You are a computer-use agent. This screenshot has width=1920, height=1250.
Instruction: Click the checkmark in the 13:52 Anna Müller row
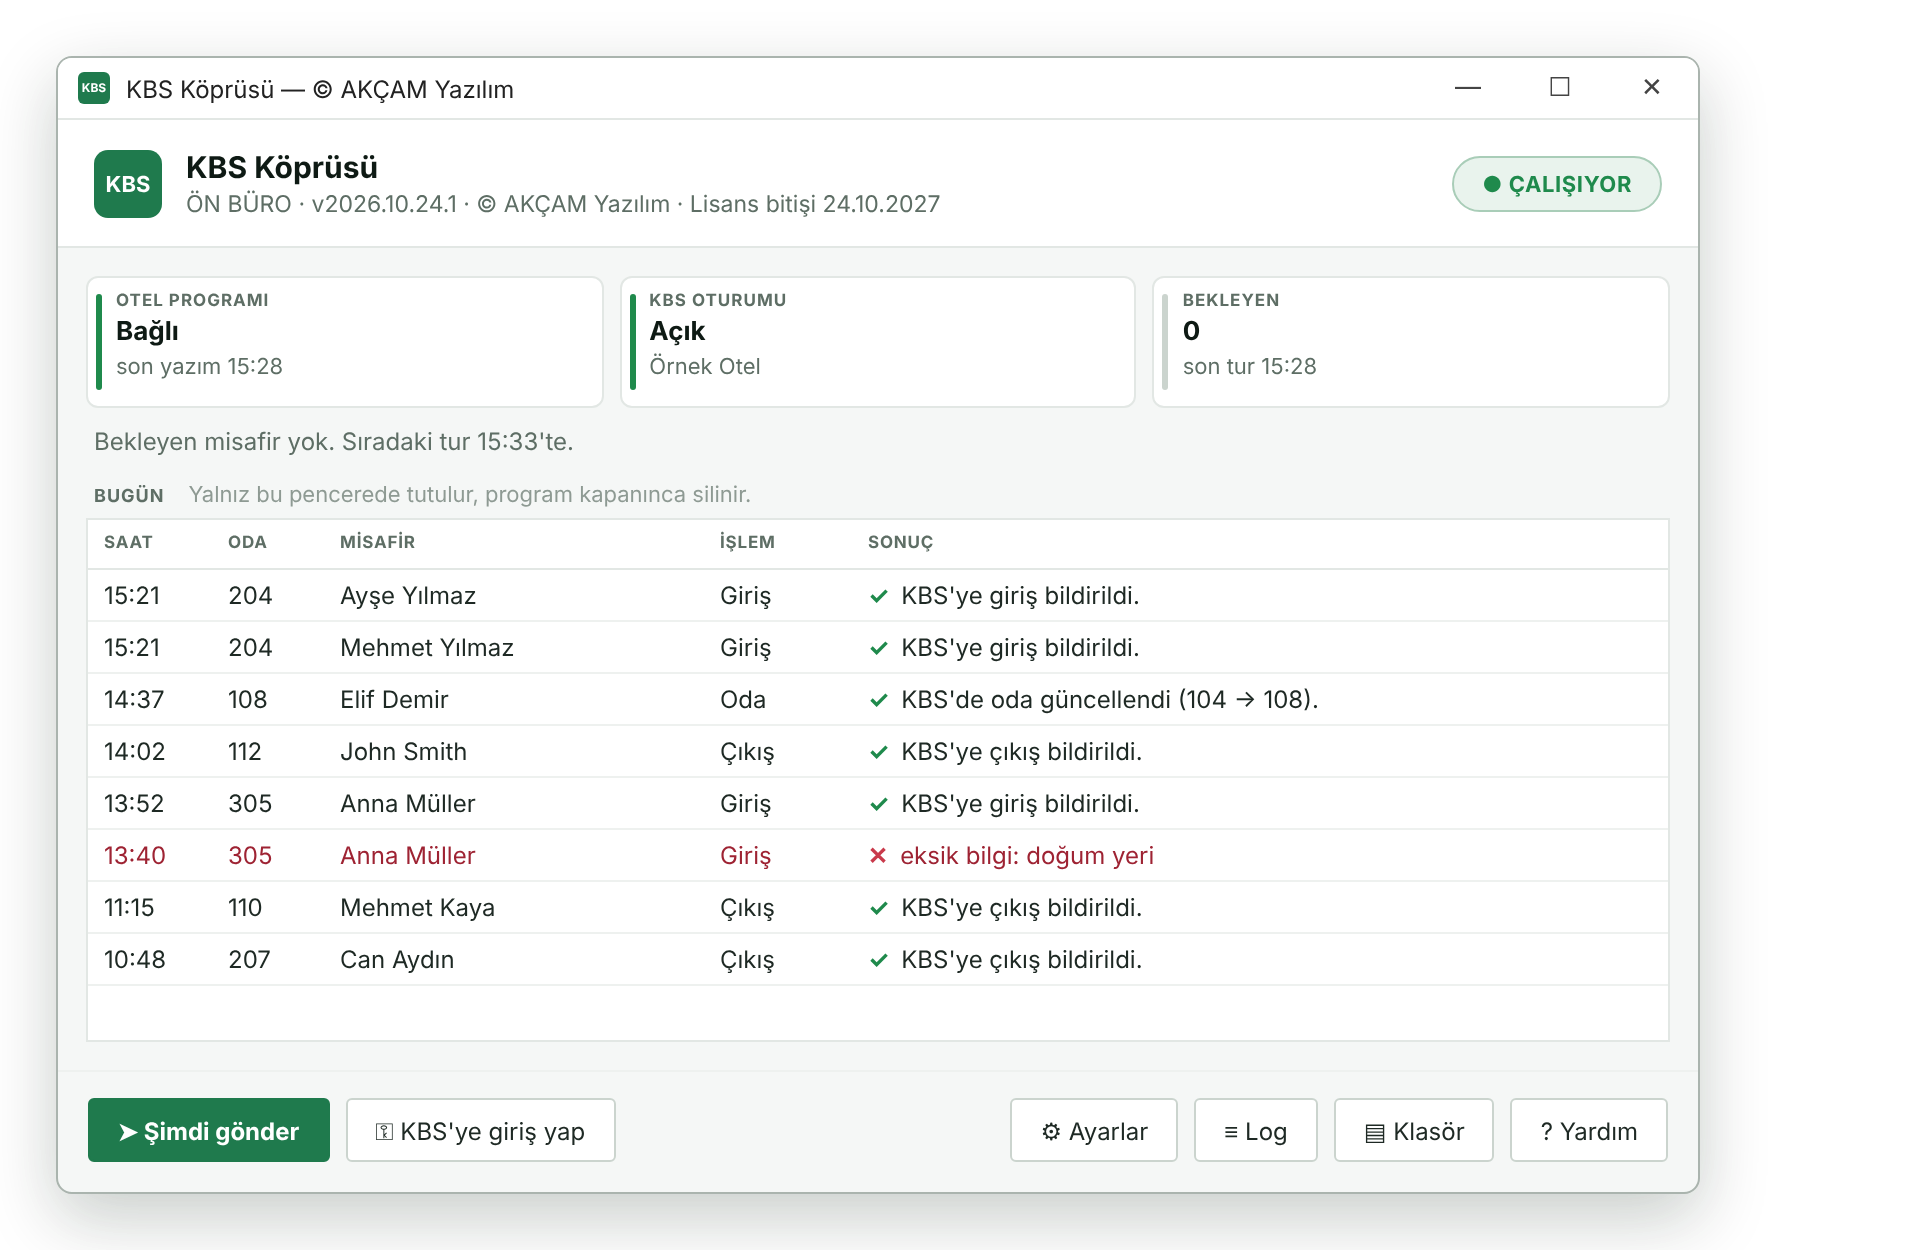[879, 804]
